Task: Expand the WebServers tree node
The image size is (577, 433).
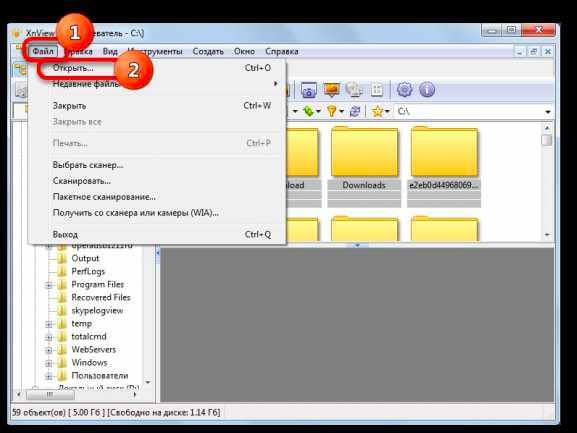Action: [x=49, y=350]
